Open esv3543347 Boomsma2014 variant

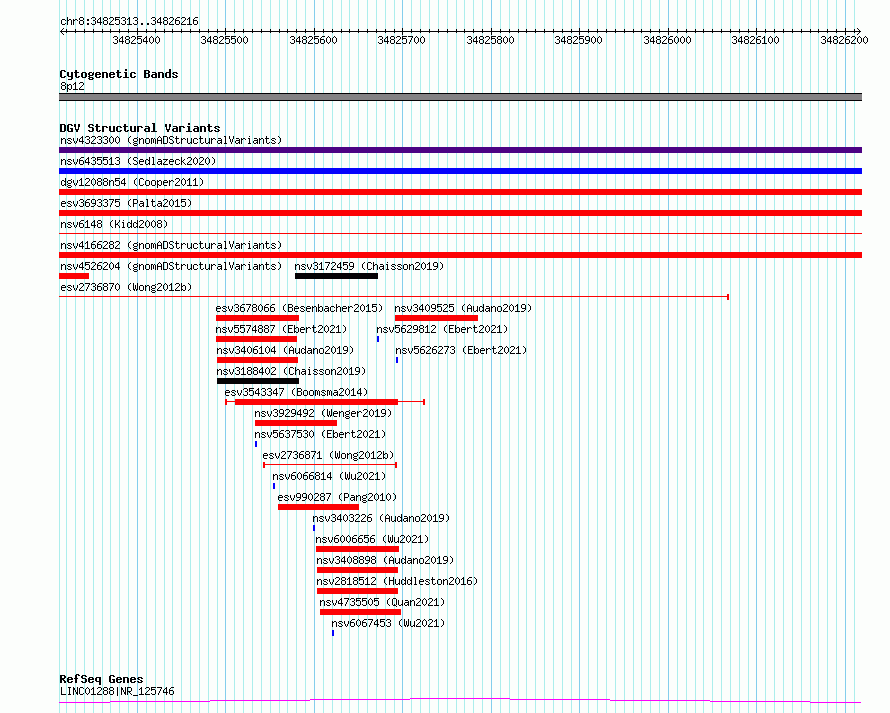pyautogui.click(x=296, y=392)
